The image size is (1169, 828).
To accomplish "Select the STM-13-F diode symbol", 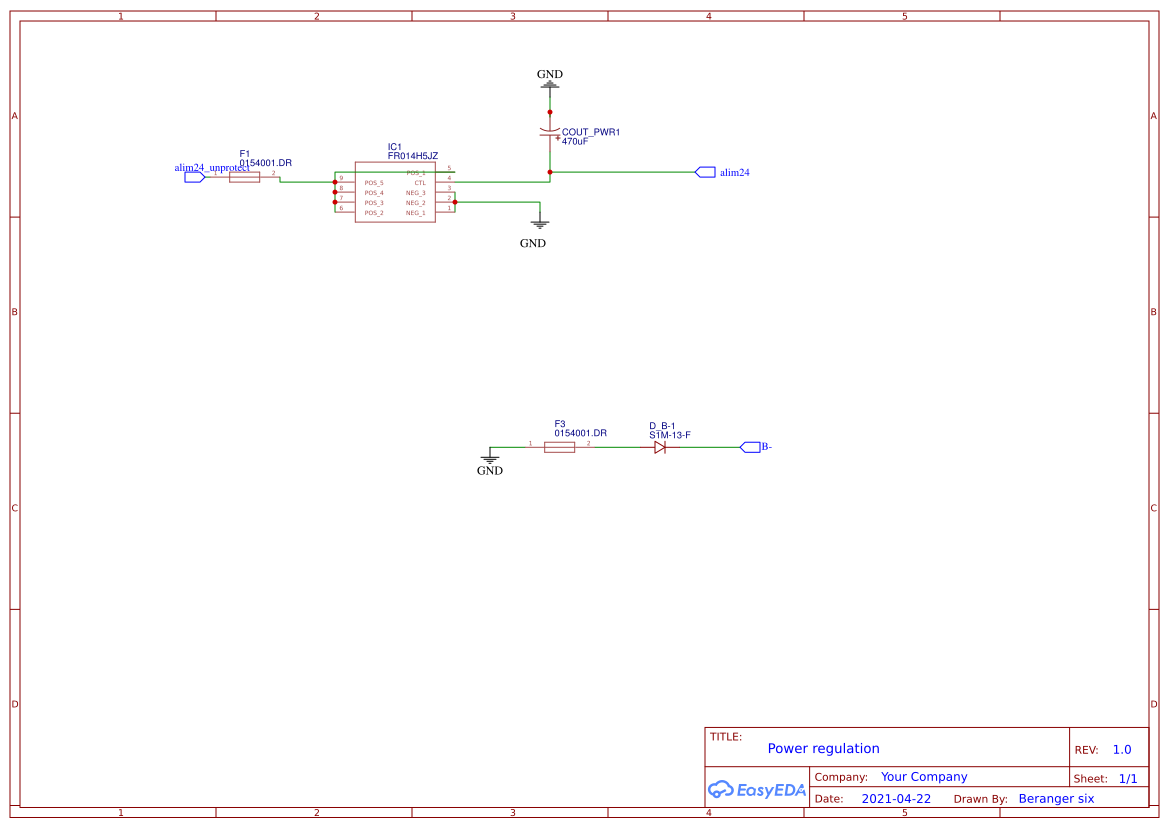I will tap(659, 446).
